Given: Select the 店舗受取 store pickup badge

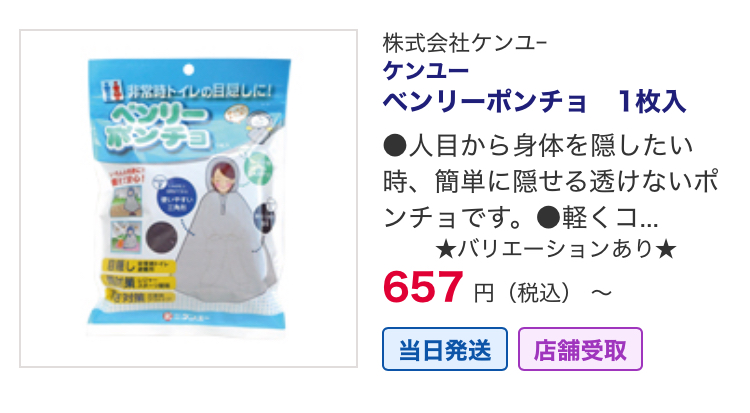Looking at the screenshot, I should pos(580,349).
